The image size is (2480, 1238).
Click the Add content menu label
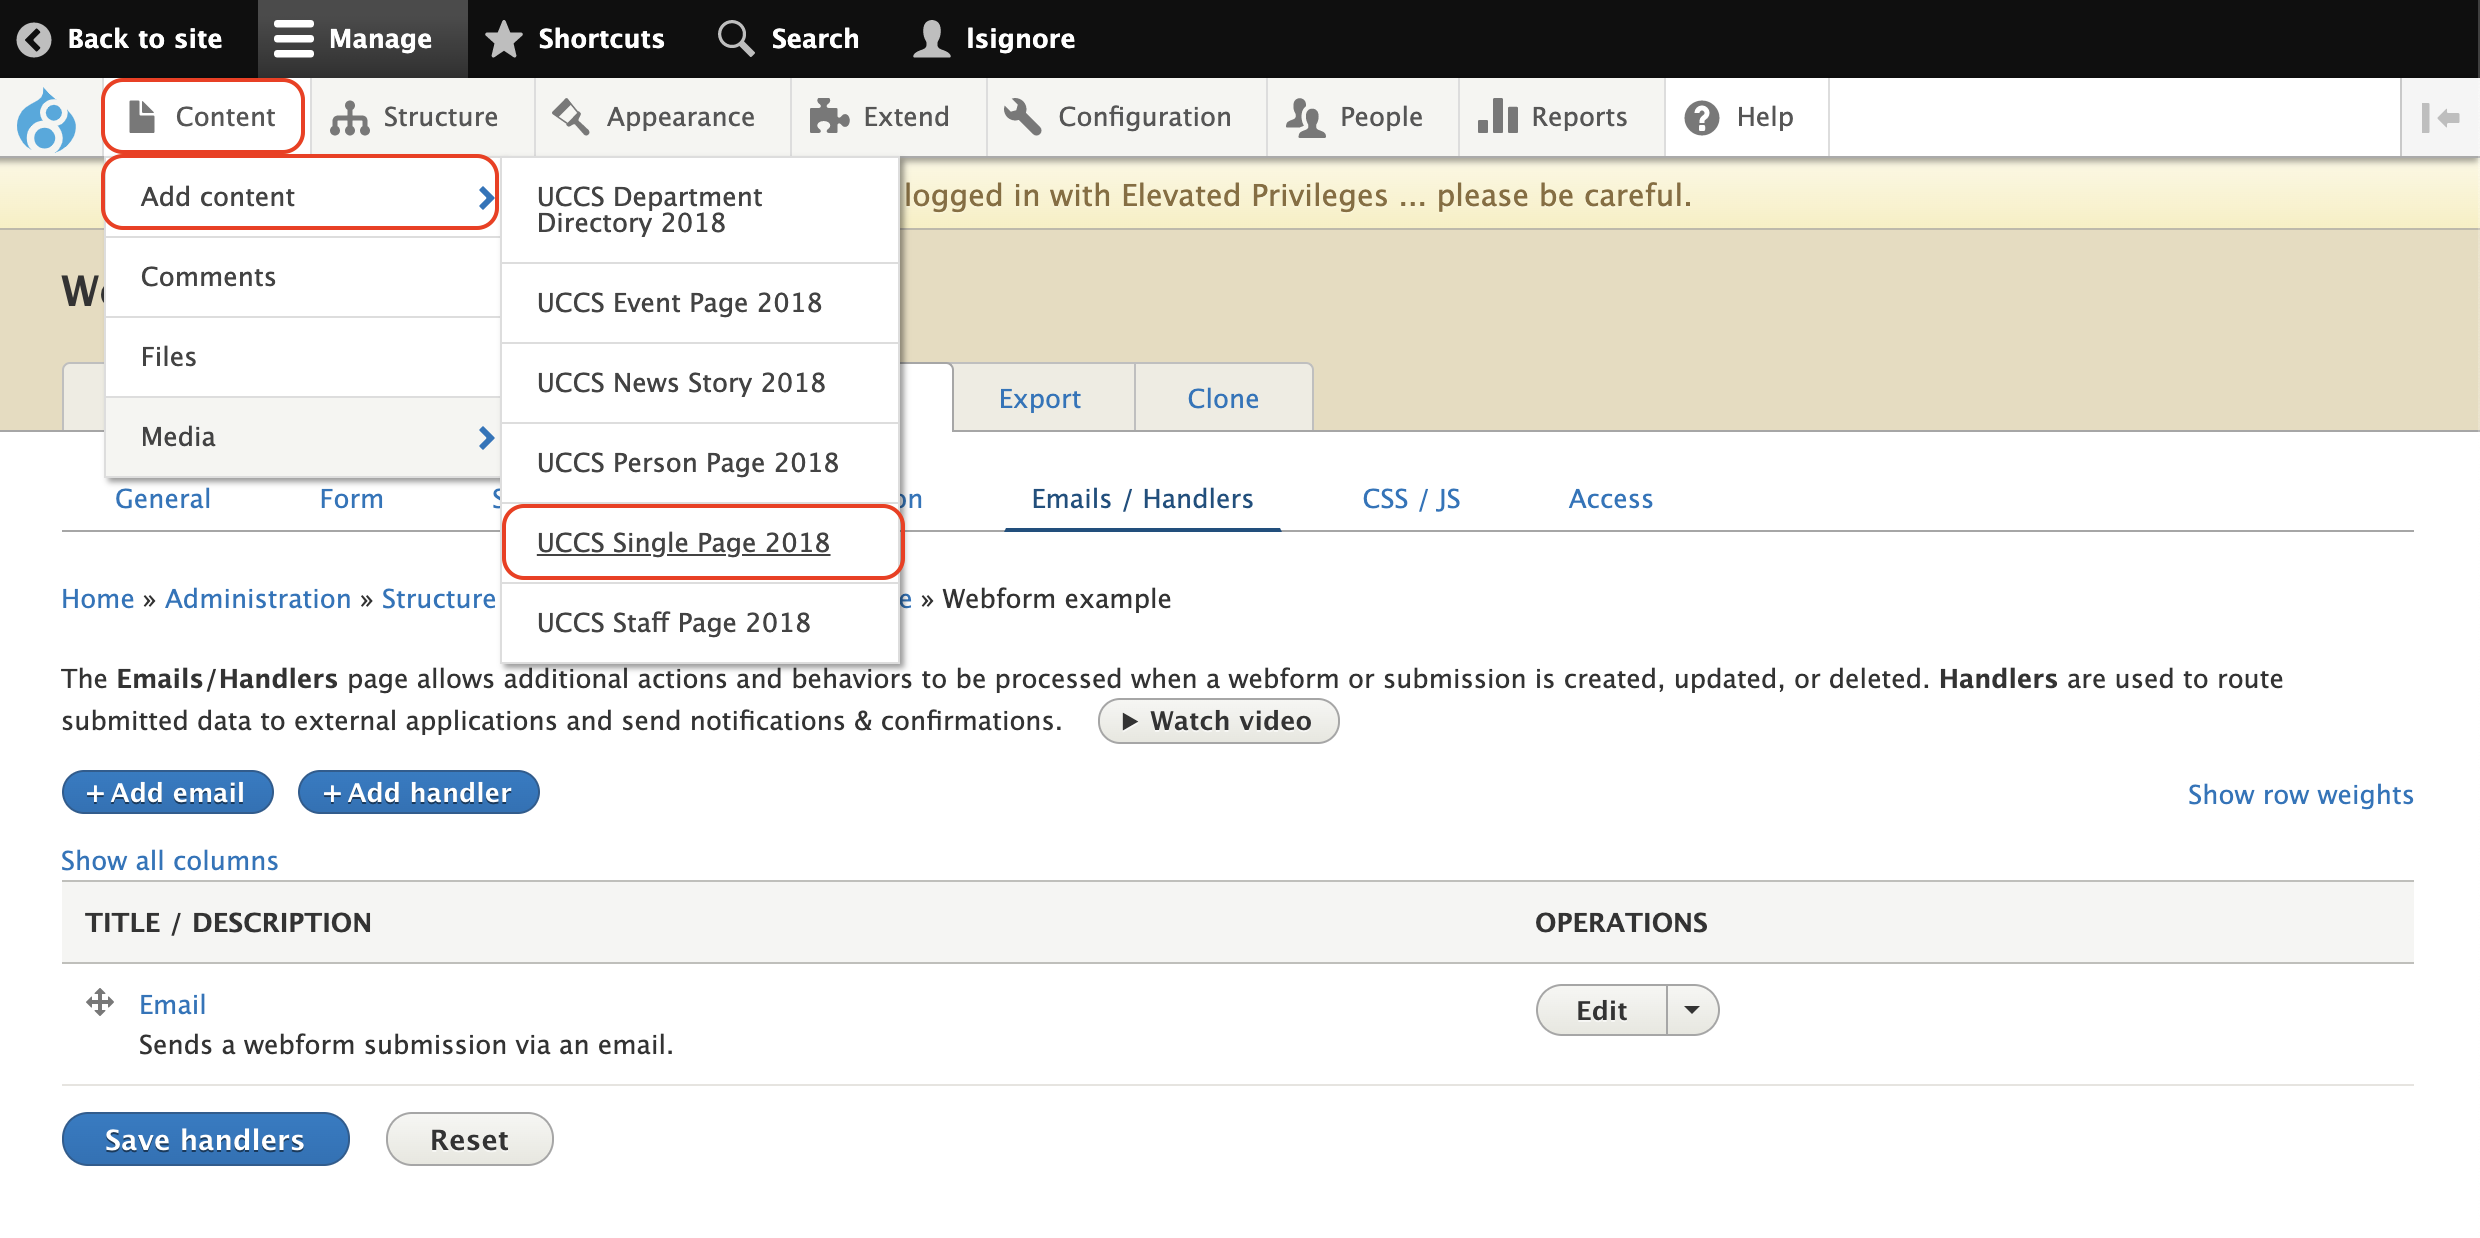coord(217,197)
